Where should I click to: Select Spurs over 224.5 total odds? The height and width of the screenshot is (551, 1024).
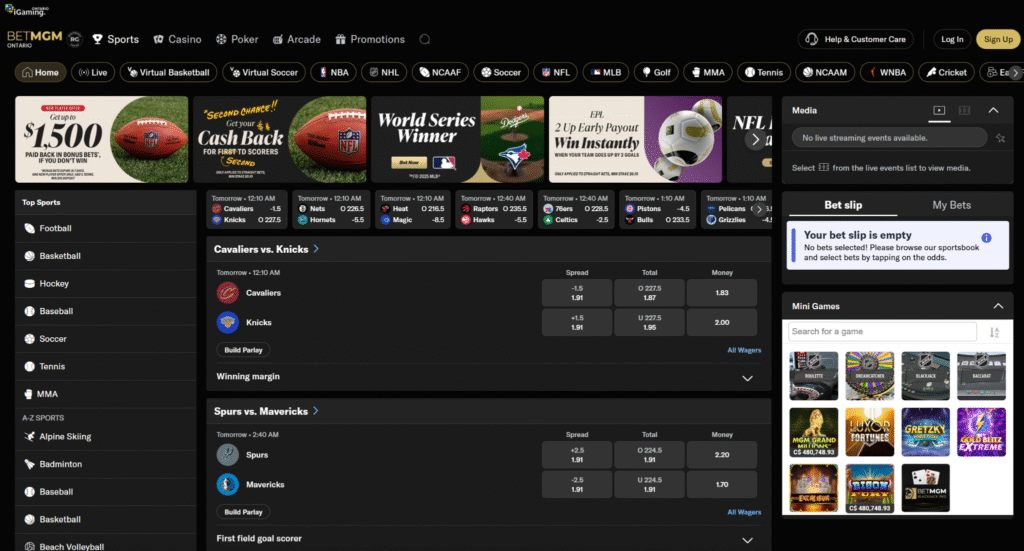tap(649, 455)
